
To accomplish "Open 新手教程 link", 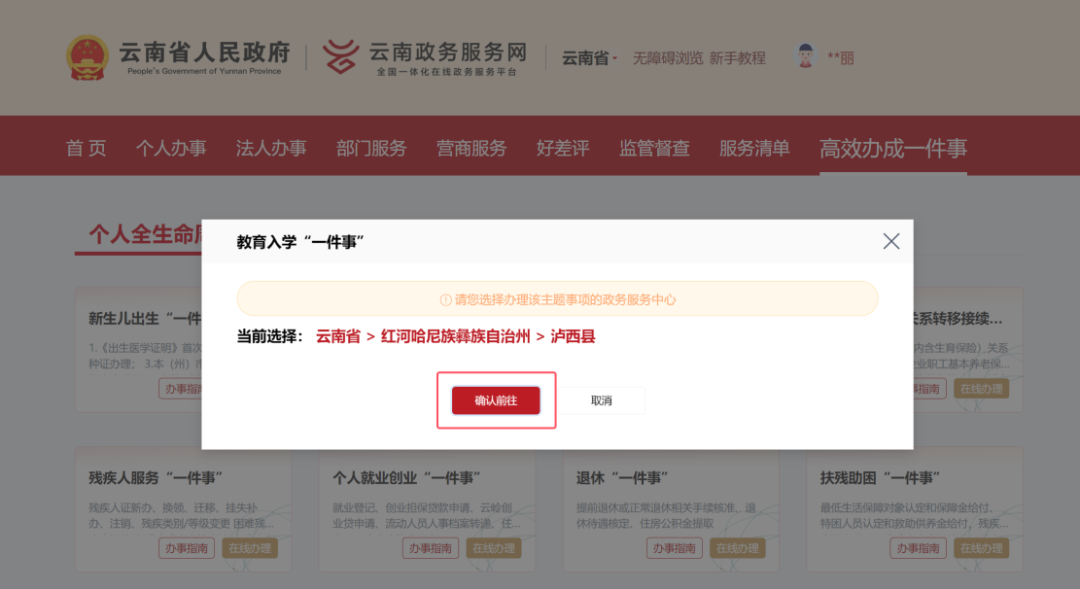I will 738,59.
